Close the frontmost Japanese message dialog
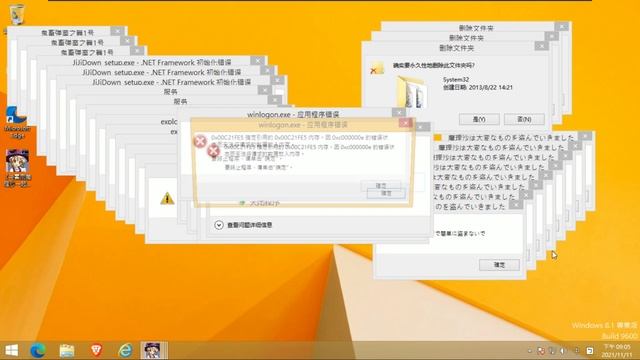640x360 pixels. 516,205
